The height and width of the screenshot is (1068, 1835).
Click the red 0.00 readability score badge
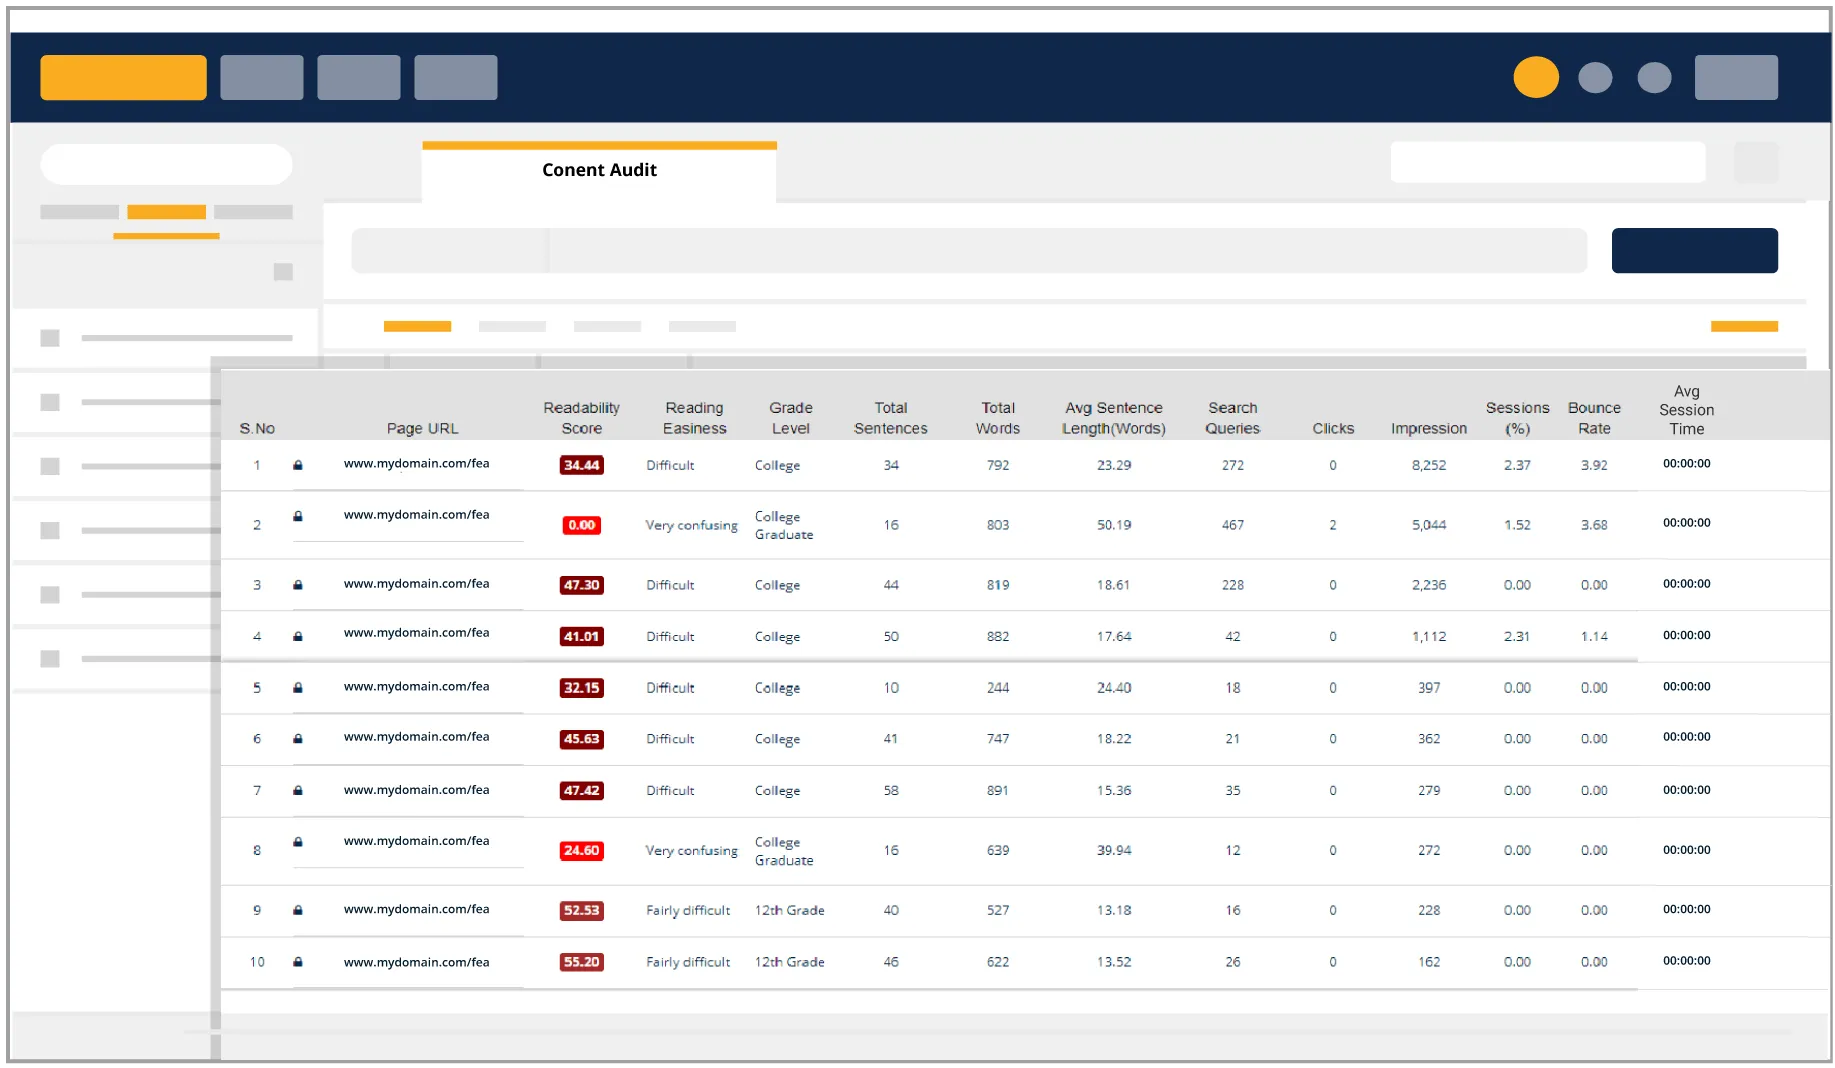(x=581, y=525)
